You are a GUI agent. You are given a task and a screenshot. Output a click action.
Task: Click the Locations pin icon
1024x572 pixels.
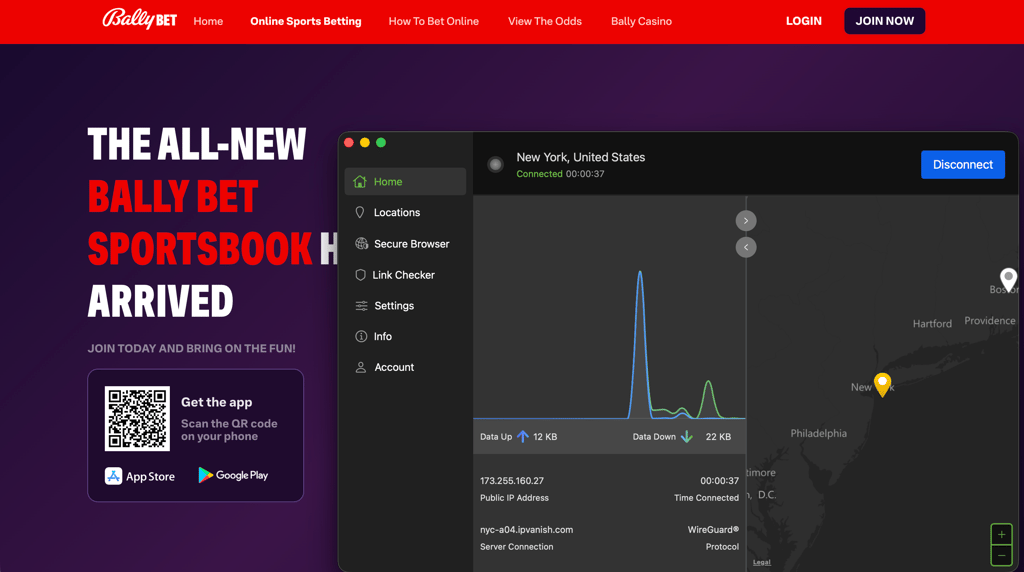pos(360,212)
